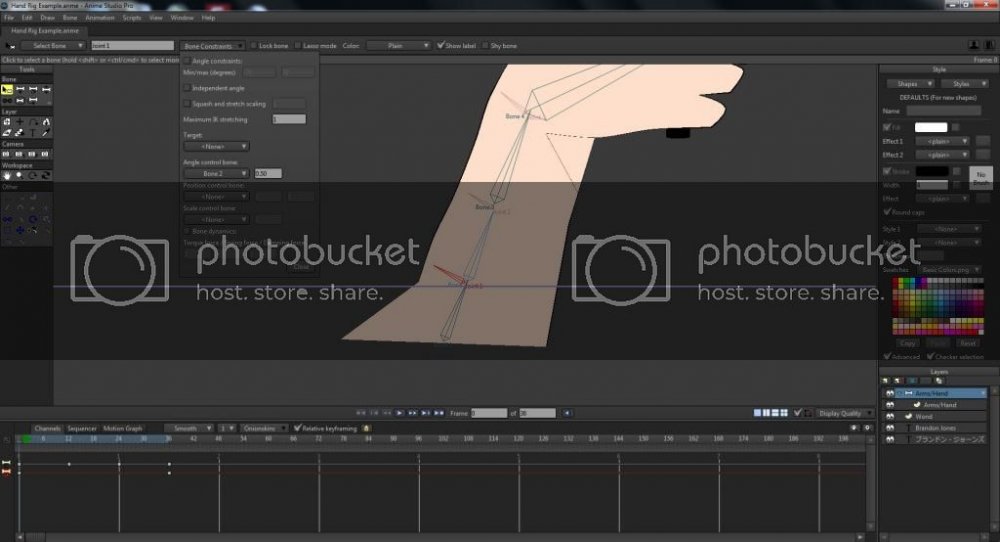Choose the first Layer tool icon
1000x542 pixels.
point(7,122)
